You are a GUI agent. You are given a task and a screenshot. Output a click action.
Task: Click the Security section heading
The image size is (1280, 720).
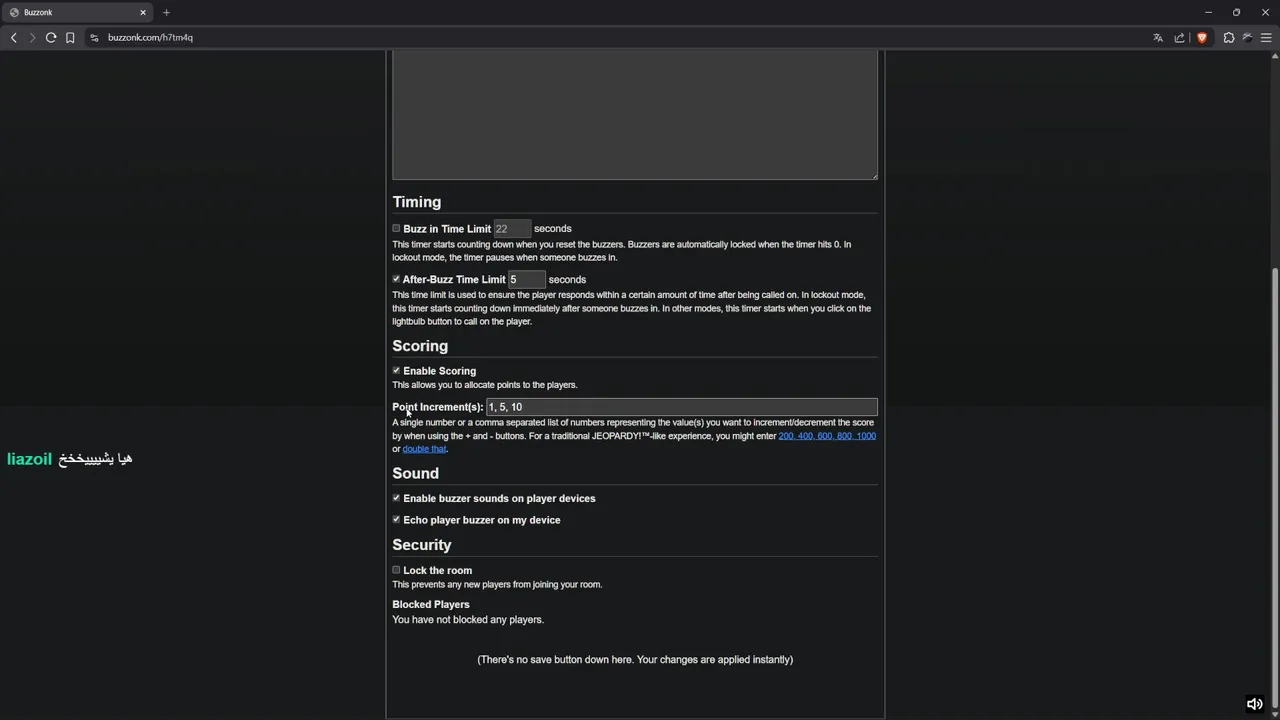(x=422, y=545)
